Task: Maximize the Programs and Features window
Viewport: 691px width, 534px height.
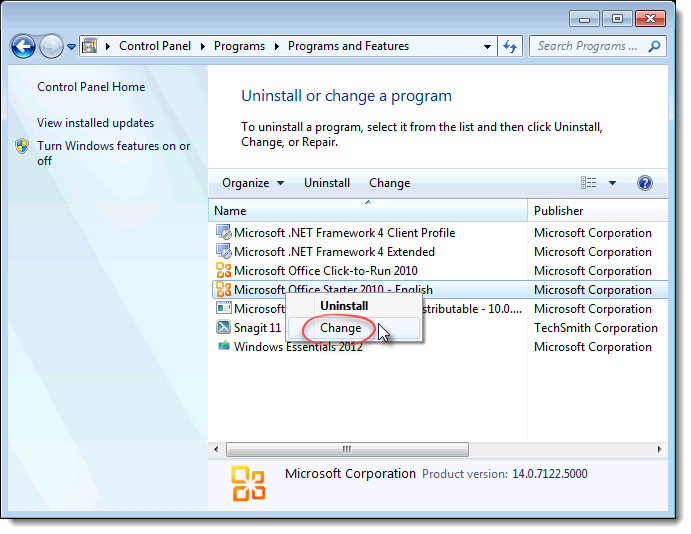Action: (x=617, y=19)
